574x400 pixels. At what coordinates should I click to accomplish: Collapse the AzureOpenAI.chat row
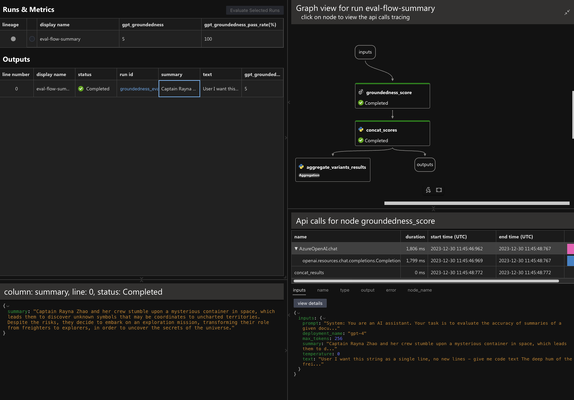pyautogui.click(x=296, y=248)
